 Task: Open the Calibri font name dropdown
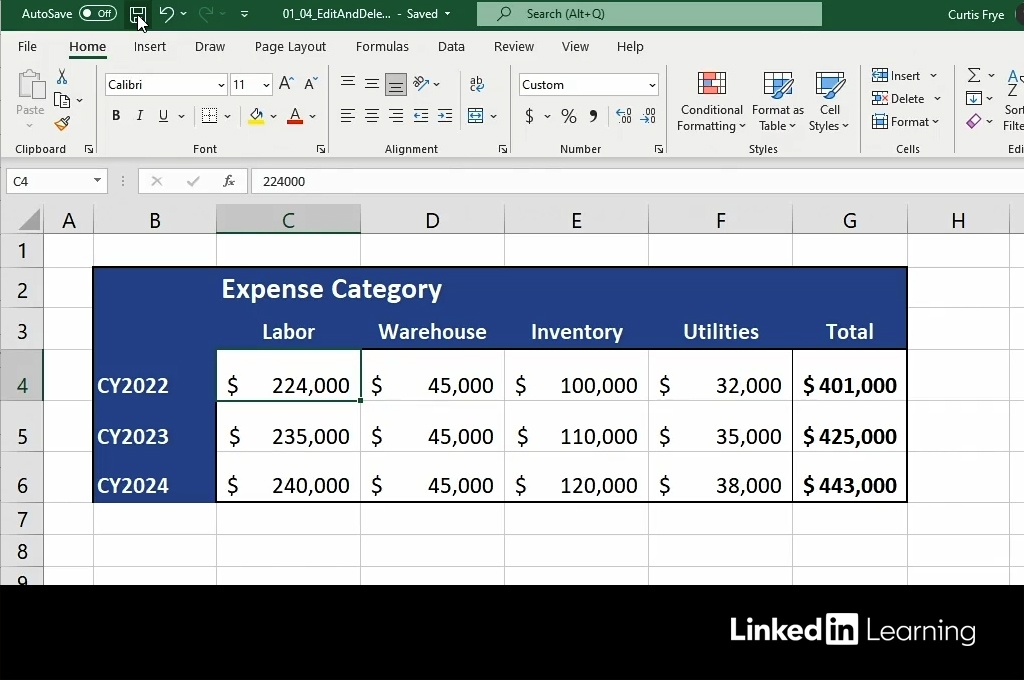click(x=221, y=85)
